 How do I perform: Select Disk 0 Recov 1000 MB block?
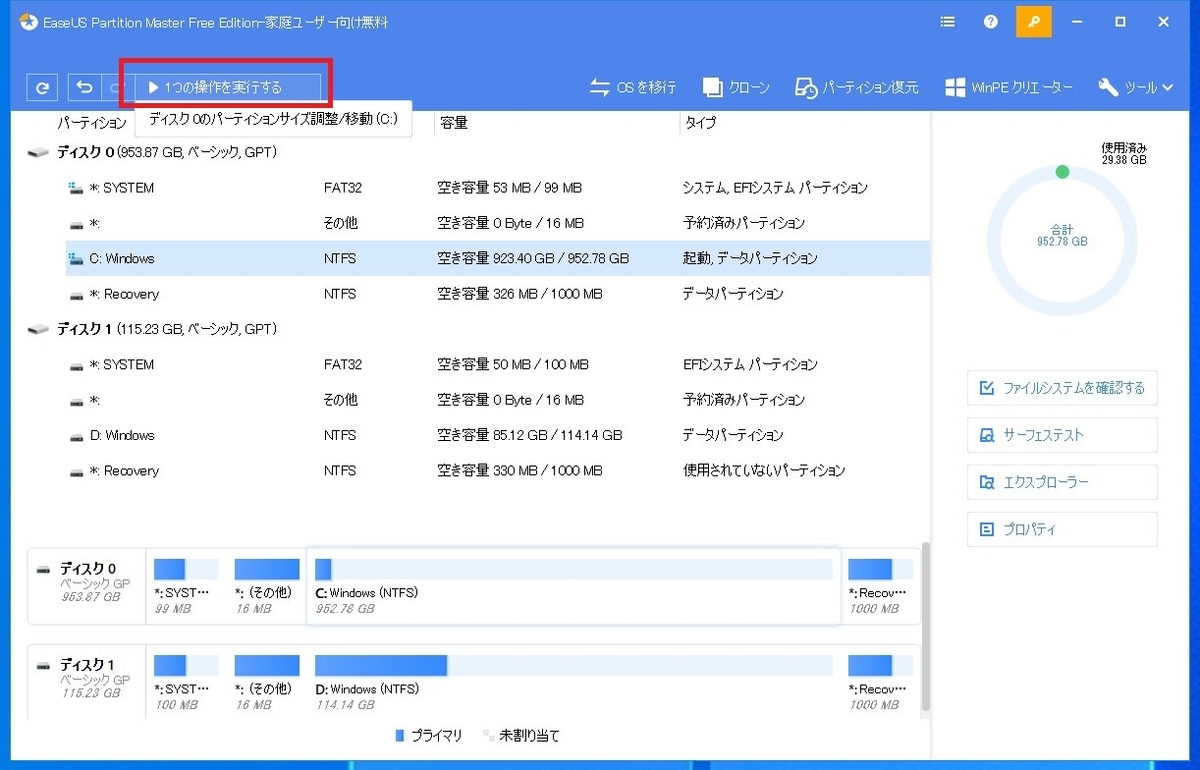point(883,586)
